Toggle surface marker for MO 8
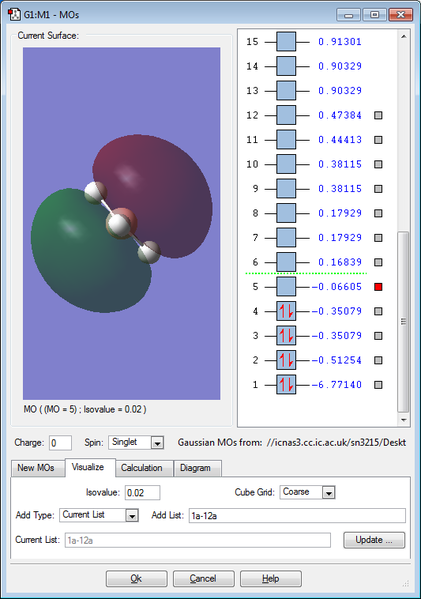This screenshot has height=599, width=421. (x=378, y=213)
